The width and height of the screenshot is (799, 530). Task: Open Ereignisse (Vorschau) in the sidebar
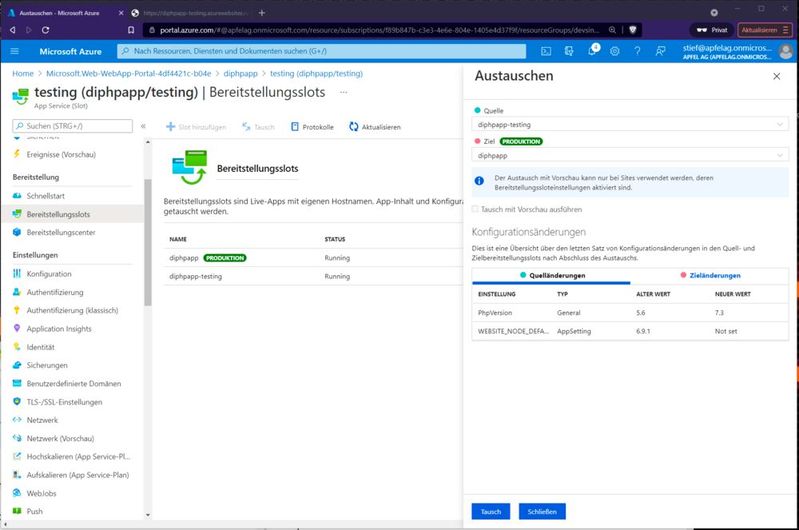61,154
